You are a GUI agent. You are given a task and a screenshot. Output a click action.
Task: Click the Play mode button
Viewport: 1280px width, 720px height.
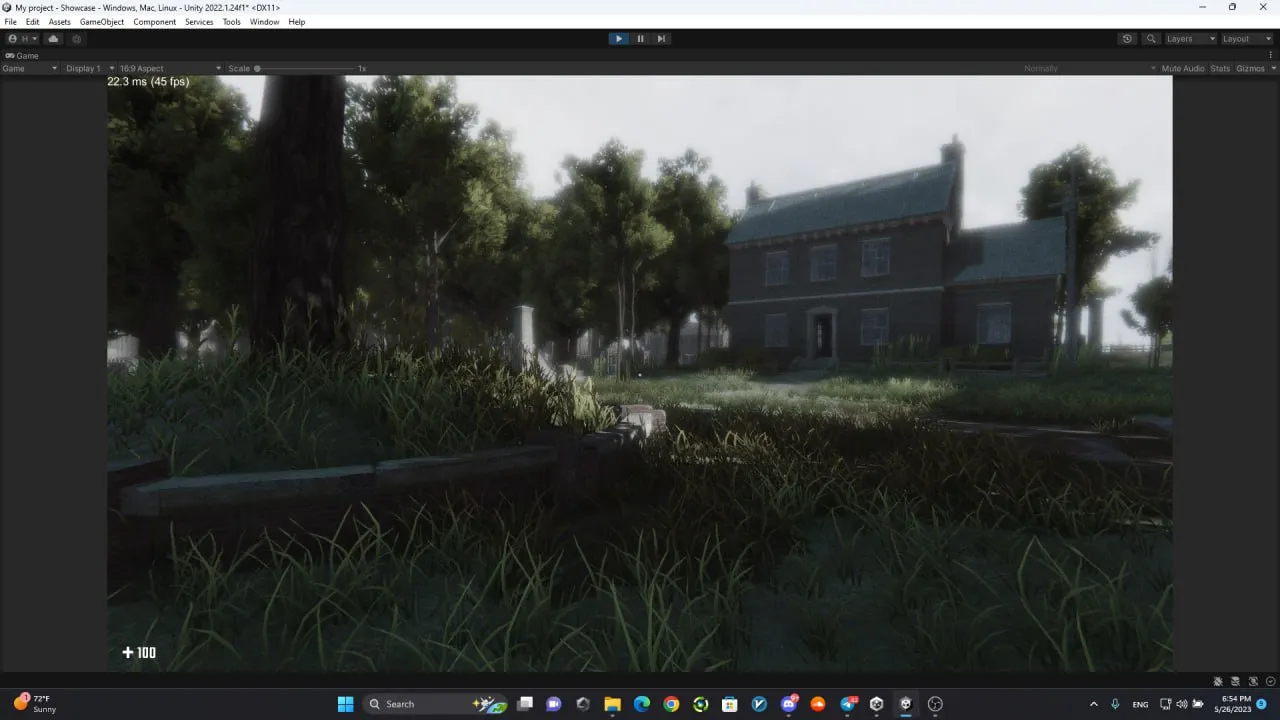[619, 39]
